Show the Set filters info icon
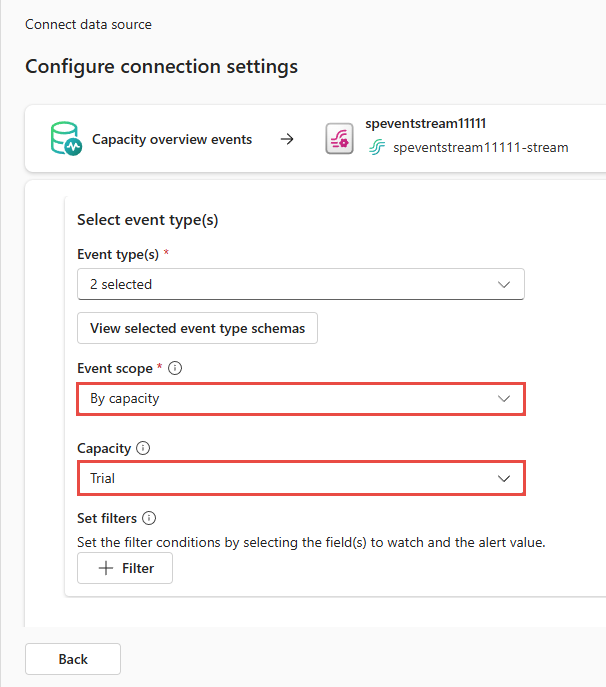Viewport: 606px width, 687px height. pos(149,518)
